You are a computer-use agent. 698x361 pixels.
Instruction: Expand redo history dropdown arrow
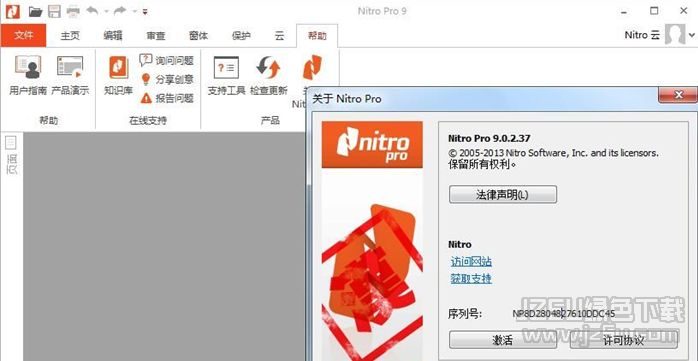tap(134, 12)
